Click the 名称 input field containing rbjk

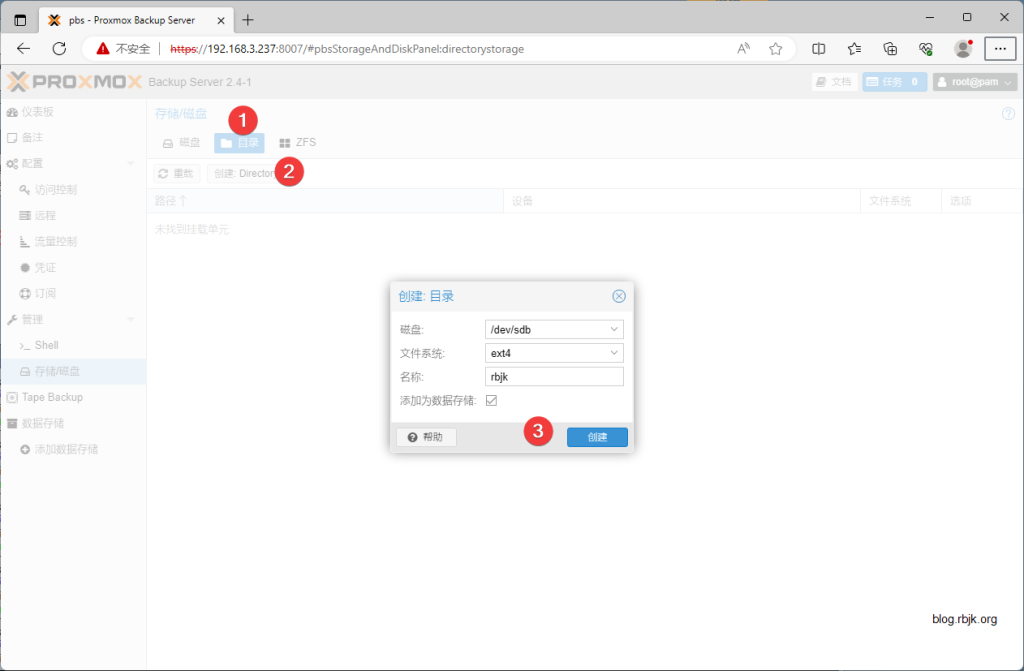coord(553,377)
